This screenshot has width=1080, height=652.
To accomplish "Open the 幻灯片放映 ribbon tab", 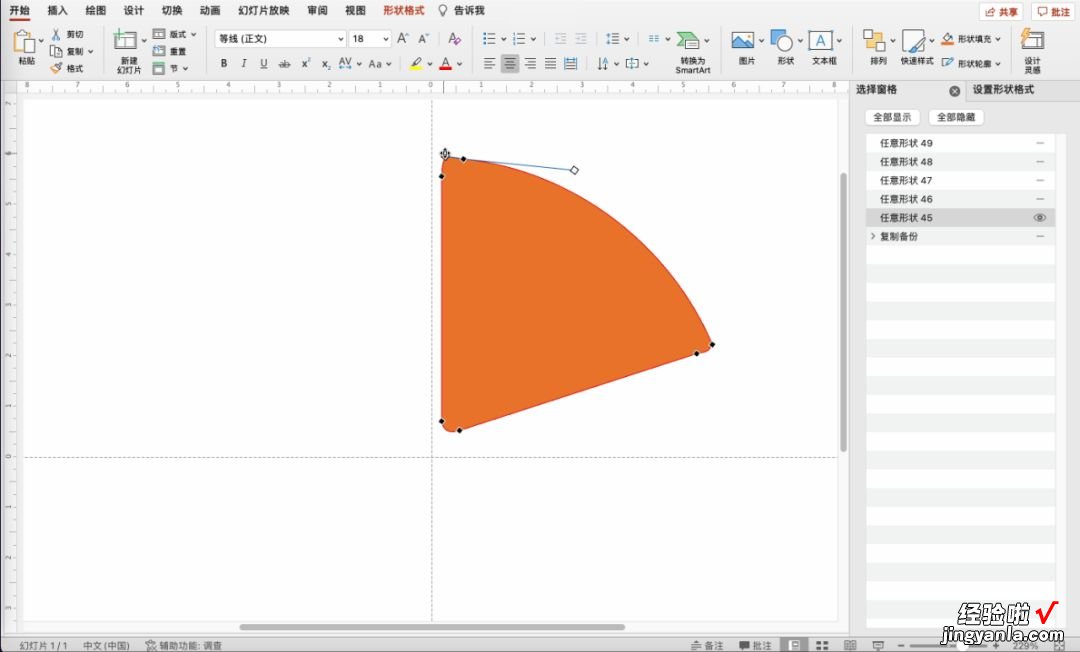I will [x=264, y=10].
